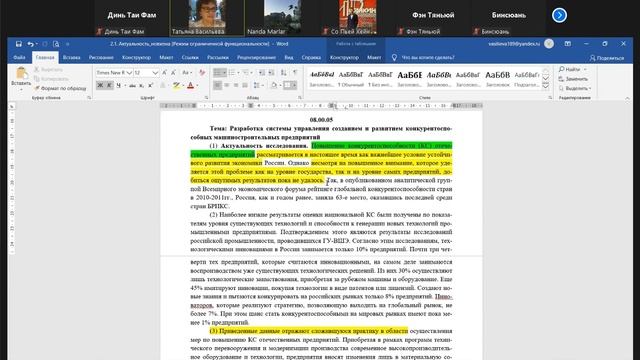The width and height of the screenshot is (640, 360).
Task: Open the Шрифт dialog launcher
Action: click(206, 98)
